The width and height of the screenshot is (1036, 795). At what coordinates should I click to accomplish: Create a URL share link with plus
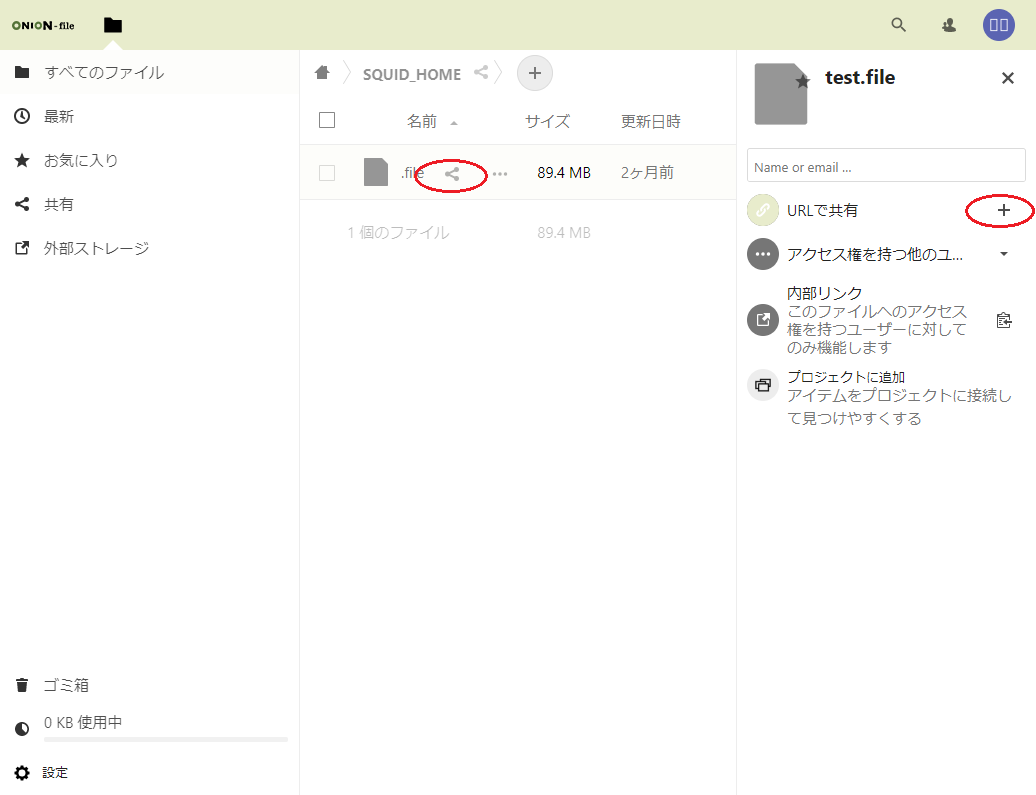point(1004,210)
